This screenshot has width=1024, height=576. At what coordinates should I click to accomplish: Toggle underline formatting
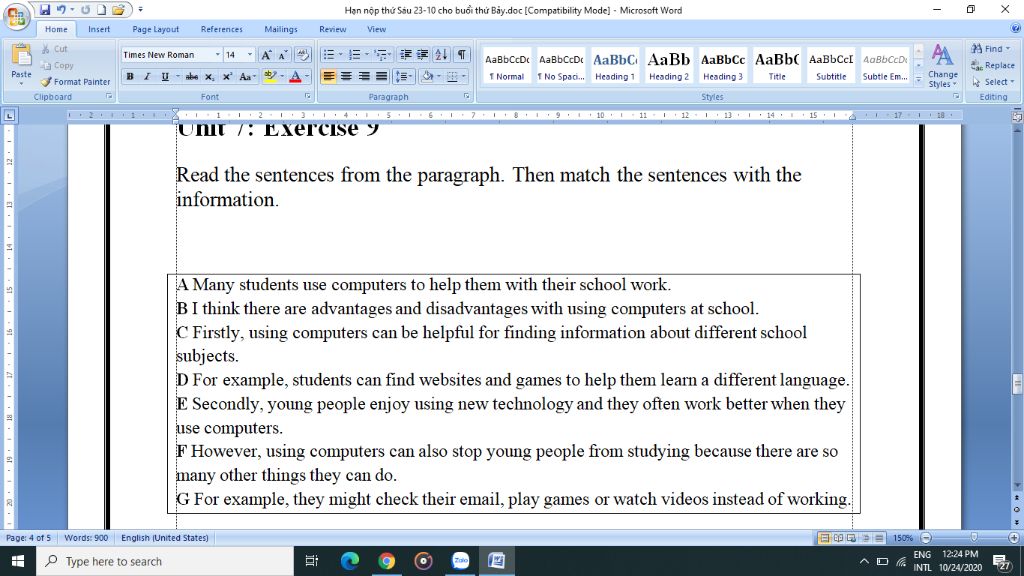pyautogui.click(x=165, y=76)
